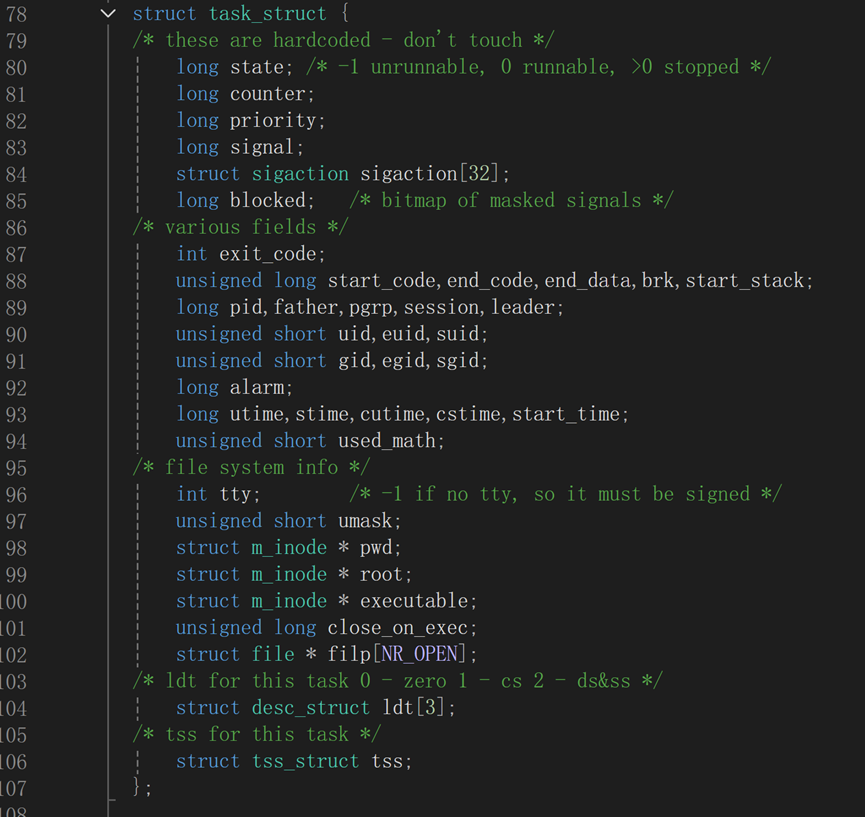Click the m_inode type before pwd
Viewport: 865px width, 817px height.
pyautogui.click(x=289, y=548)
